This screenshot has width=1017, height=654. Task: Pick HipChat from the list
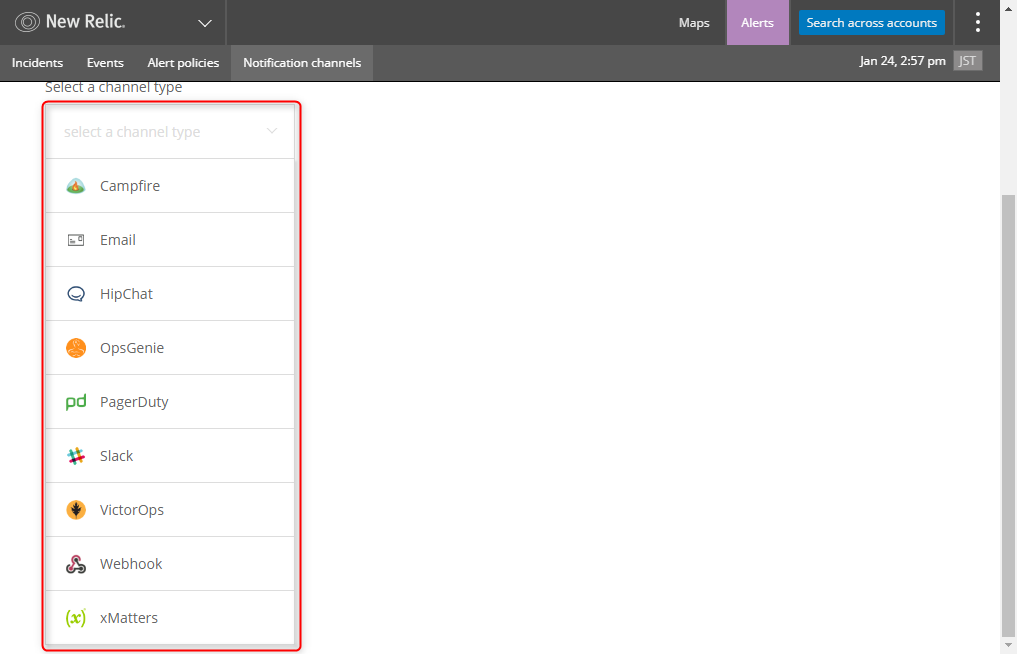point(170,294)
